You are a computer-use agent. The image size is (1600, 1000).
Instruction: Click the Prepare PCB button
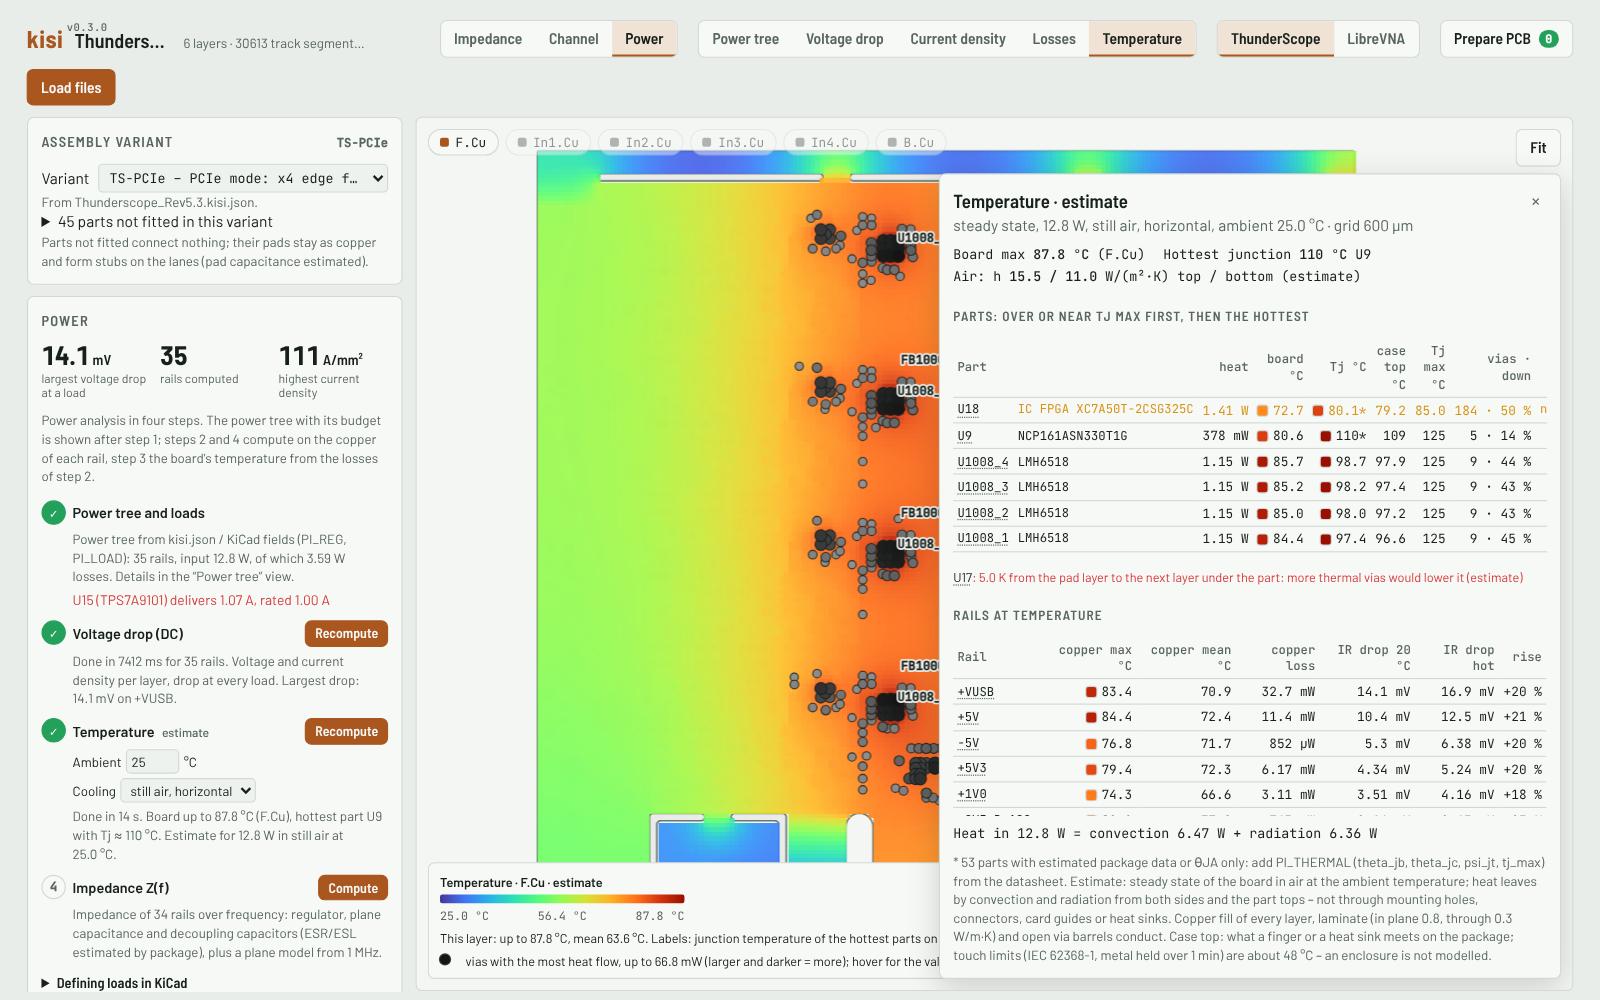(1506, 39)
